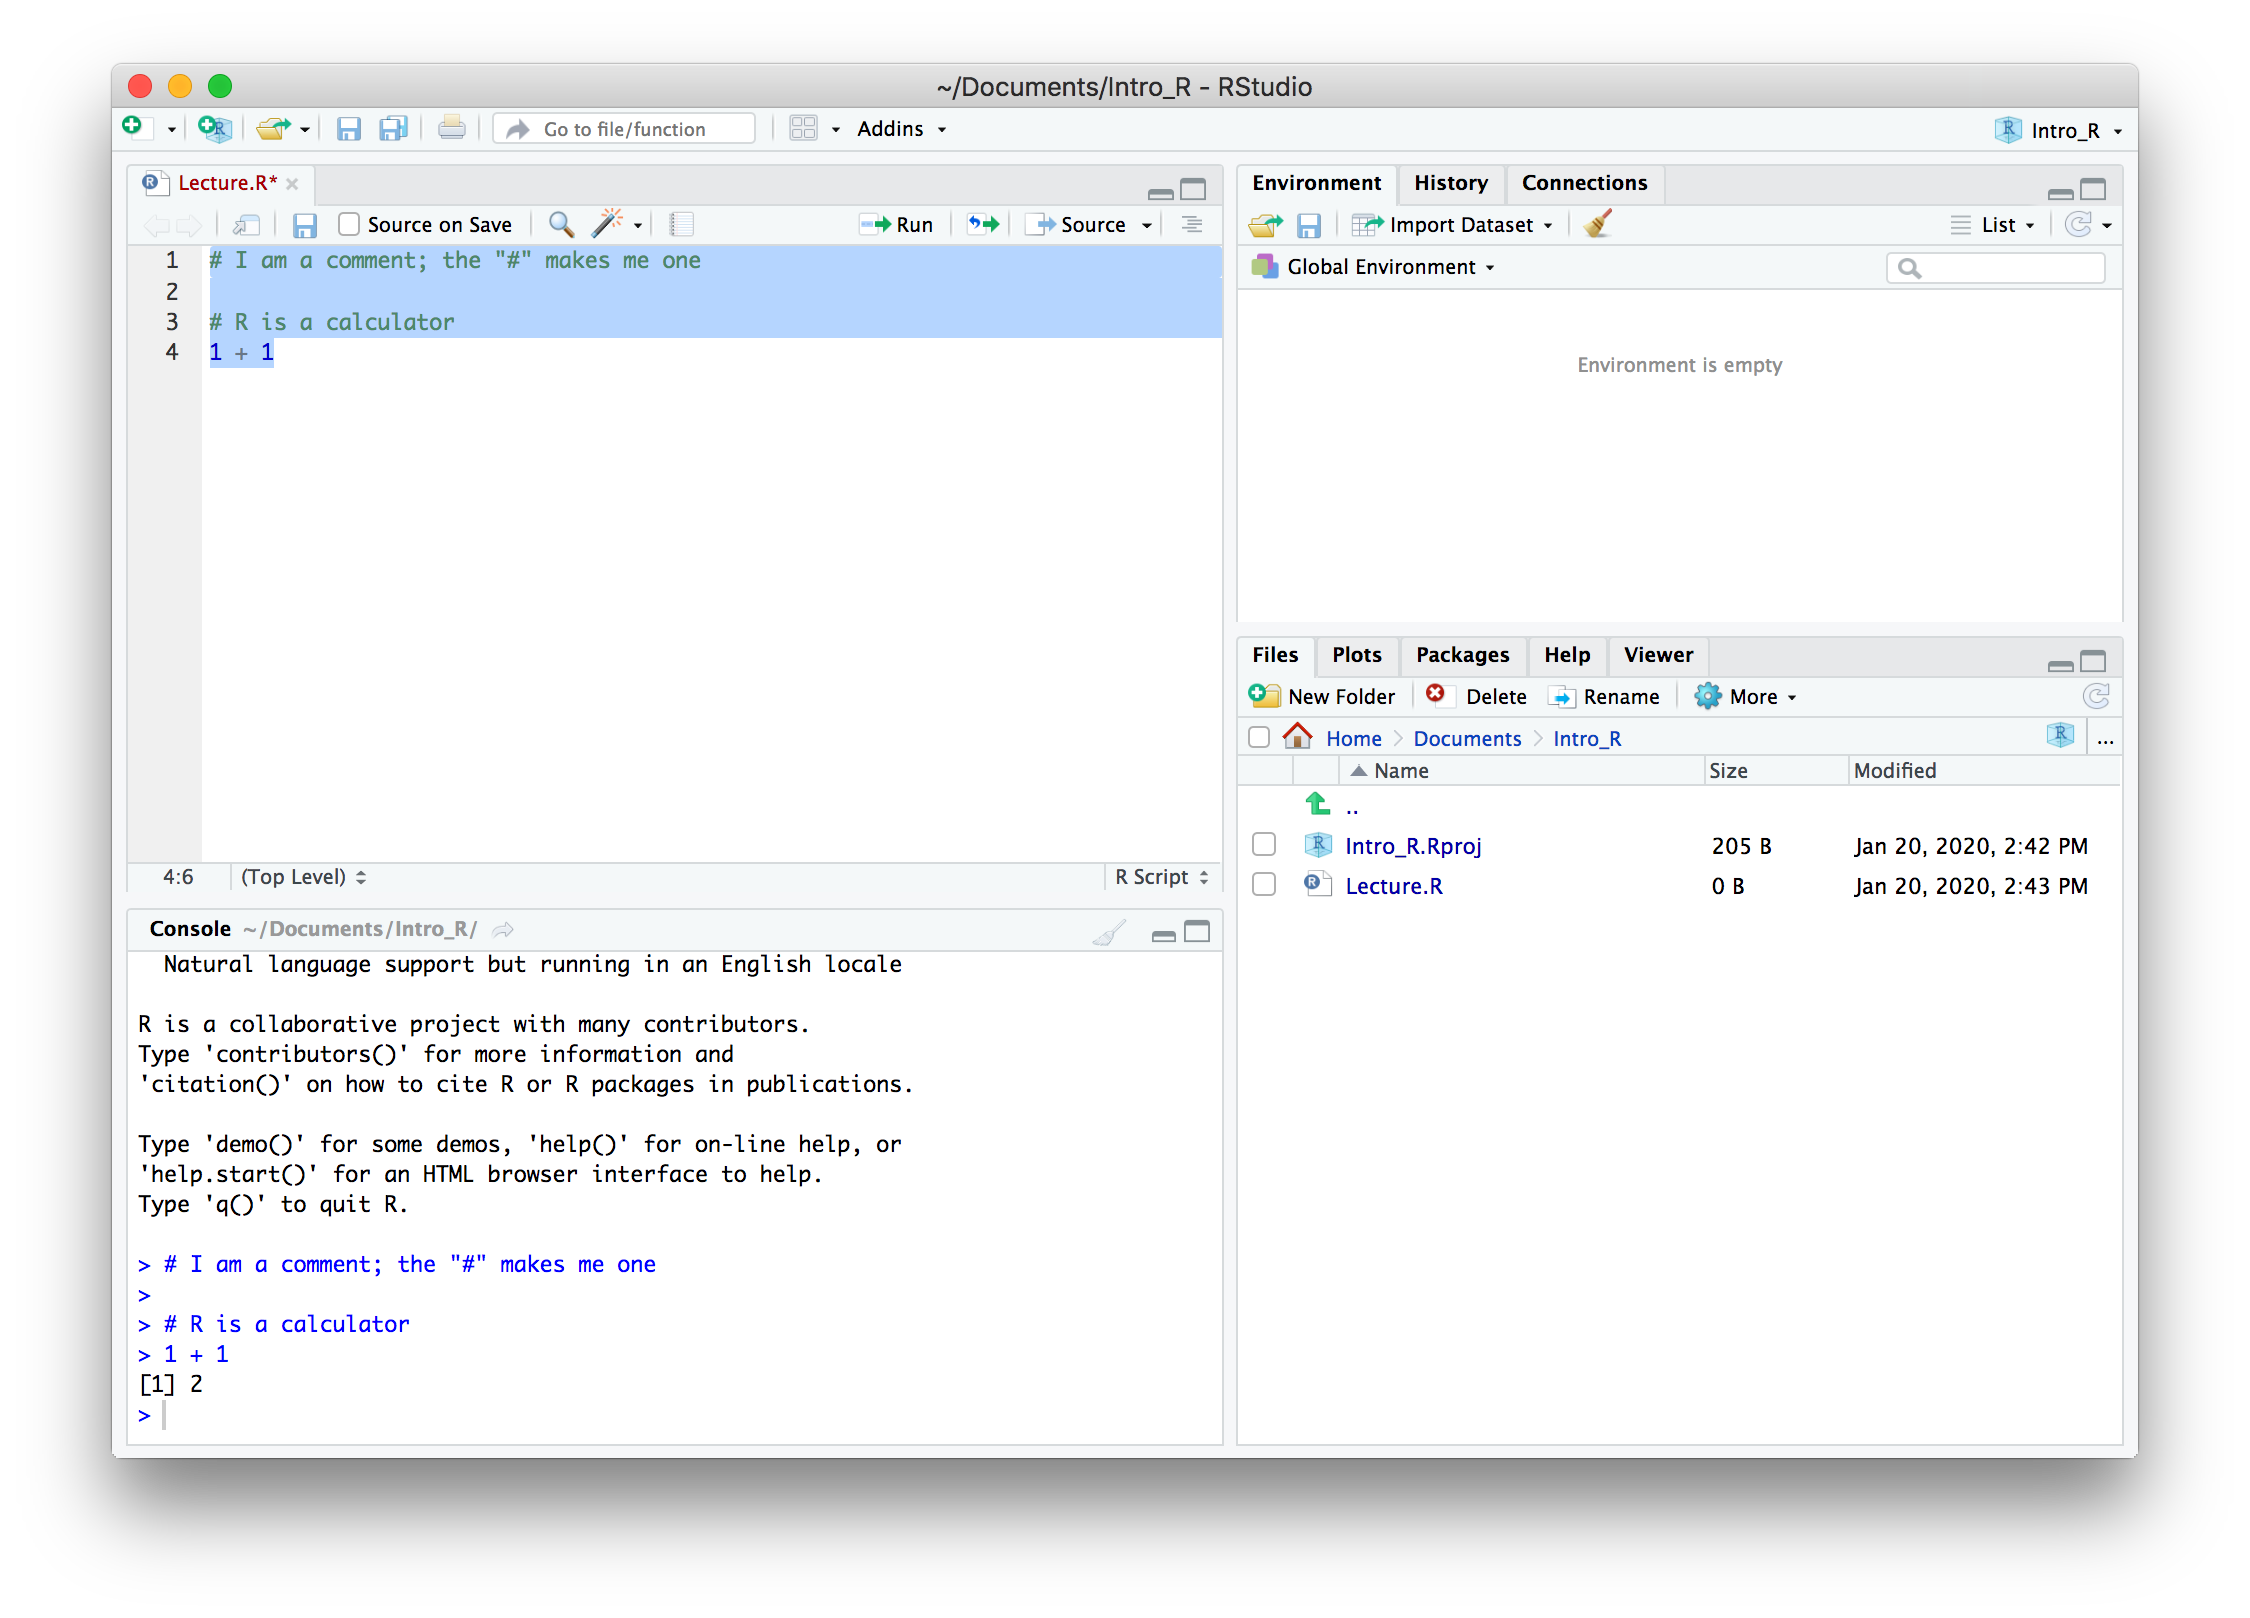Open More gear dropdown in Files
This screenshot has height=1618, width=2250.
pos(1746,696)
